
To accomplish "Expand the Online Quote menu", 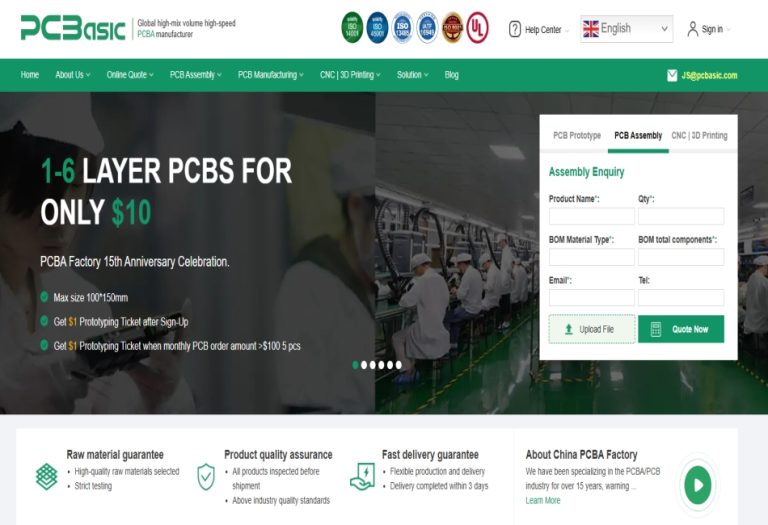I will click(130, 75).
